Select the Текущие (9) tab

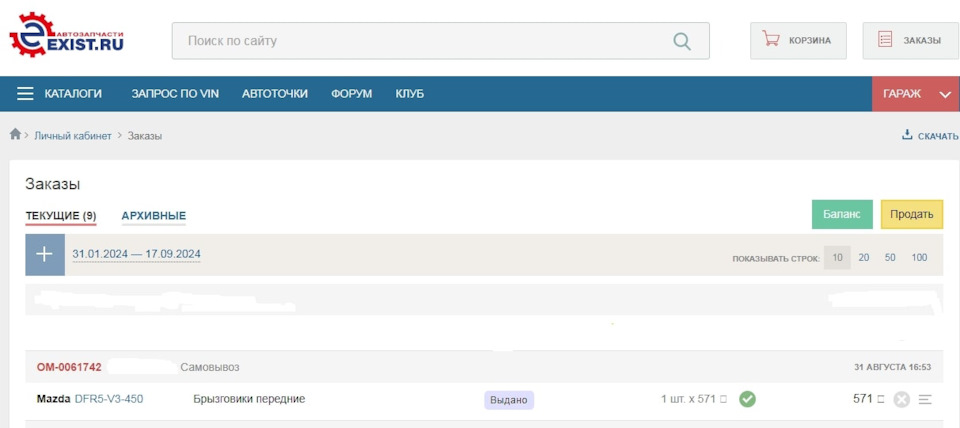pyautogui.click(x=61, y=216)
